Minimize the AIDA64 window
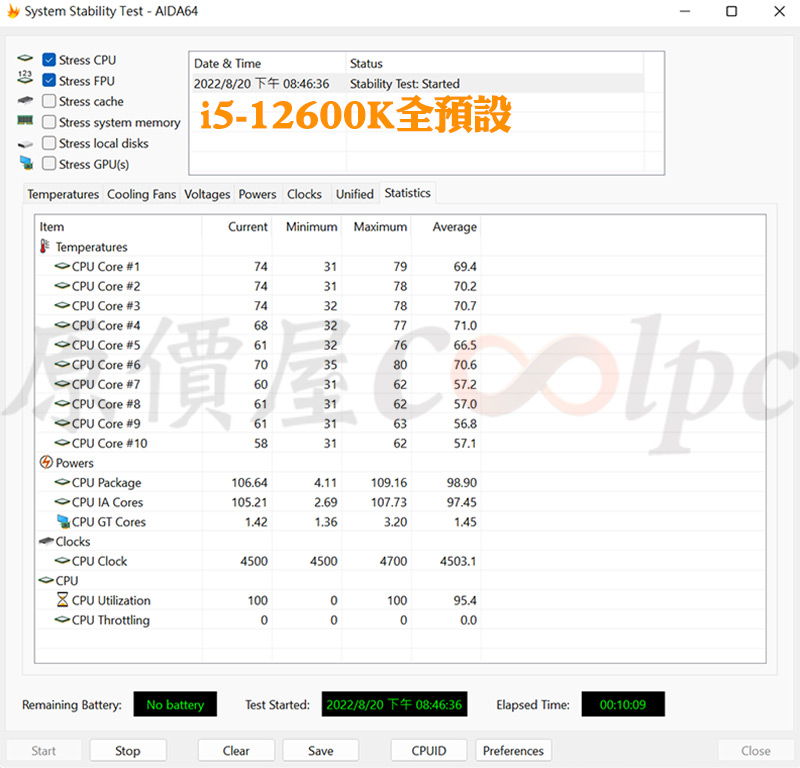The width and height of the screenshot is (800, 768). [x=685, y=11]
